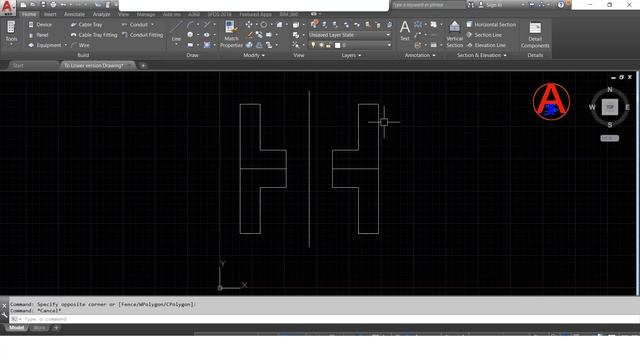Screen dimensions: 640x360
Task: Click the layer color white swatch
Action: 337,45
